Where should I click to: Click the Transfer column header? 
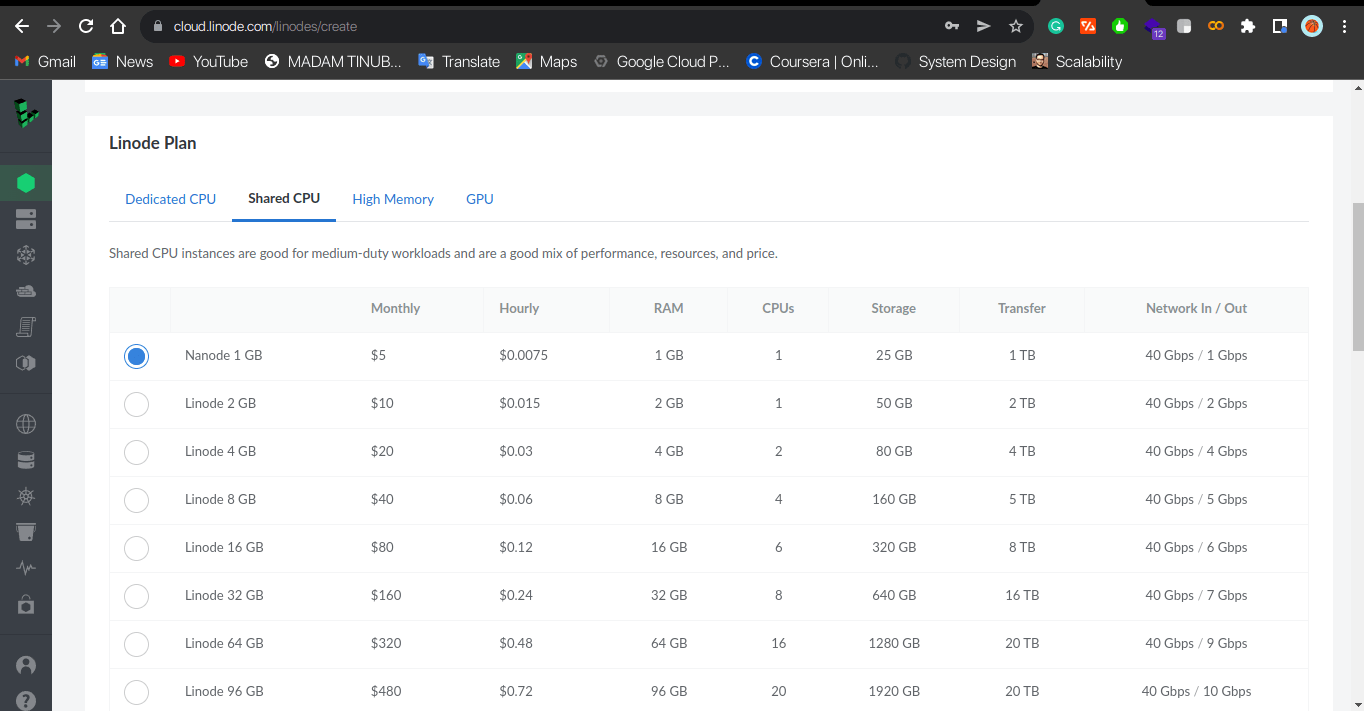pos(1022,309)
